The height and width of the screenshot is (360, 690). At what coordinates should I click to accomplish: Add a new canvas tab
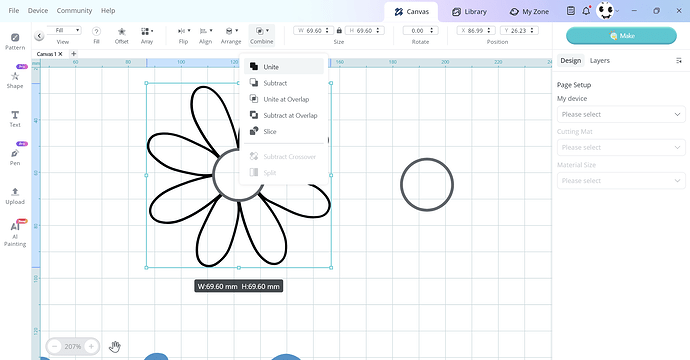click(73, 54)
